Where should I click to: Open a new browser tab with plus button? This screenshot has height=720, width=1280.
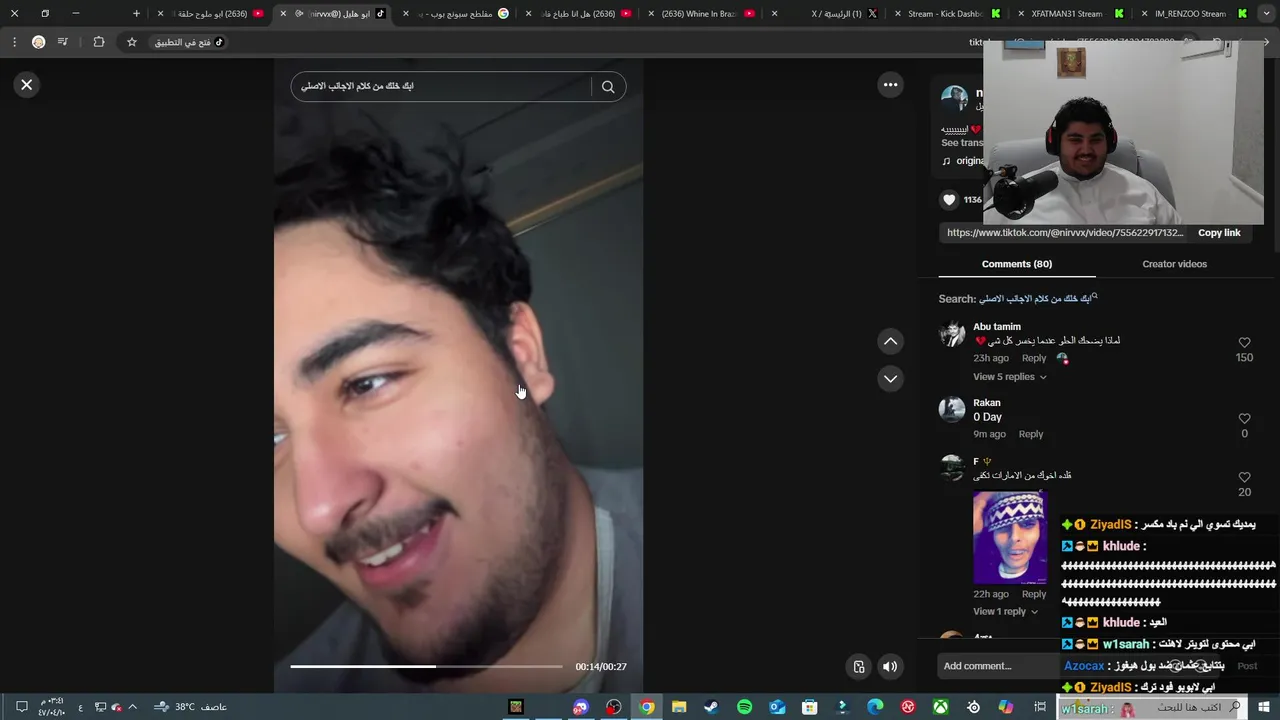click(x=137, y=14)
